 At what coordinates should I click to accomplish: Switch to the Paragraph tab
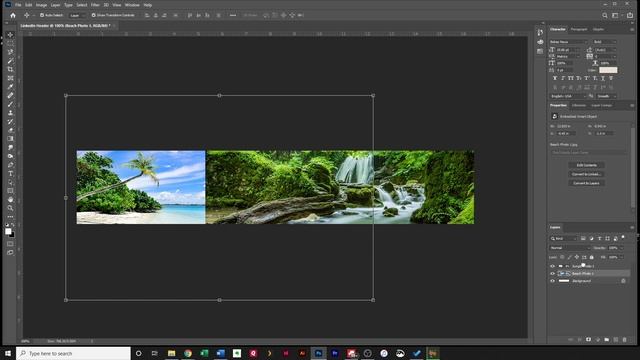point(579,29)
